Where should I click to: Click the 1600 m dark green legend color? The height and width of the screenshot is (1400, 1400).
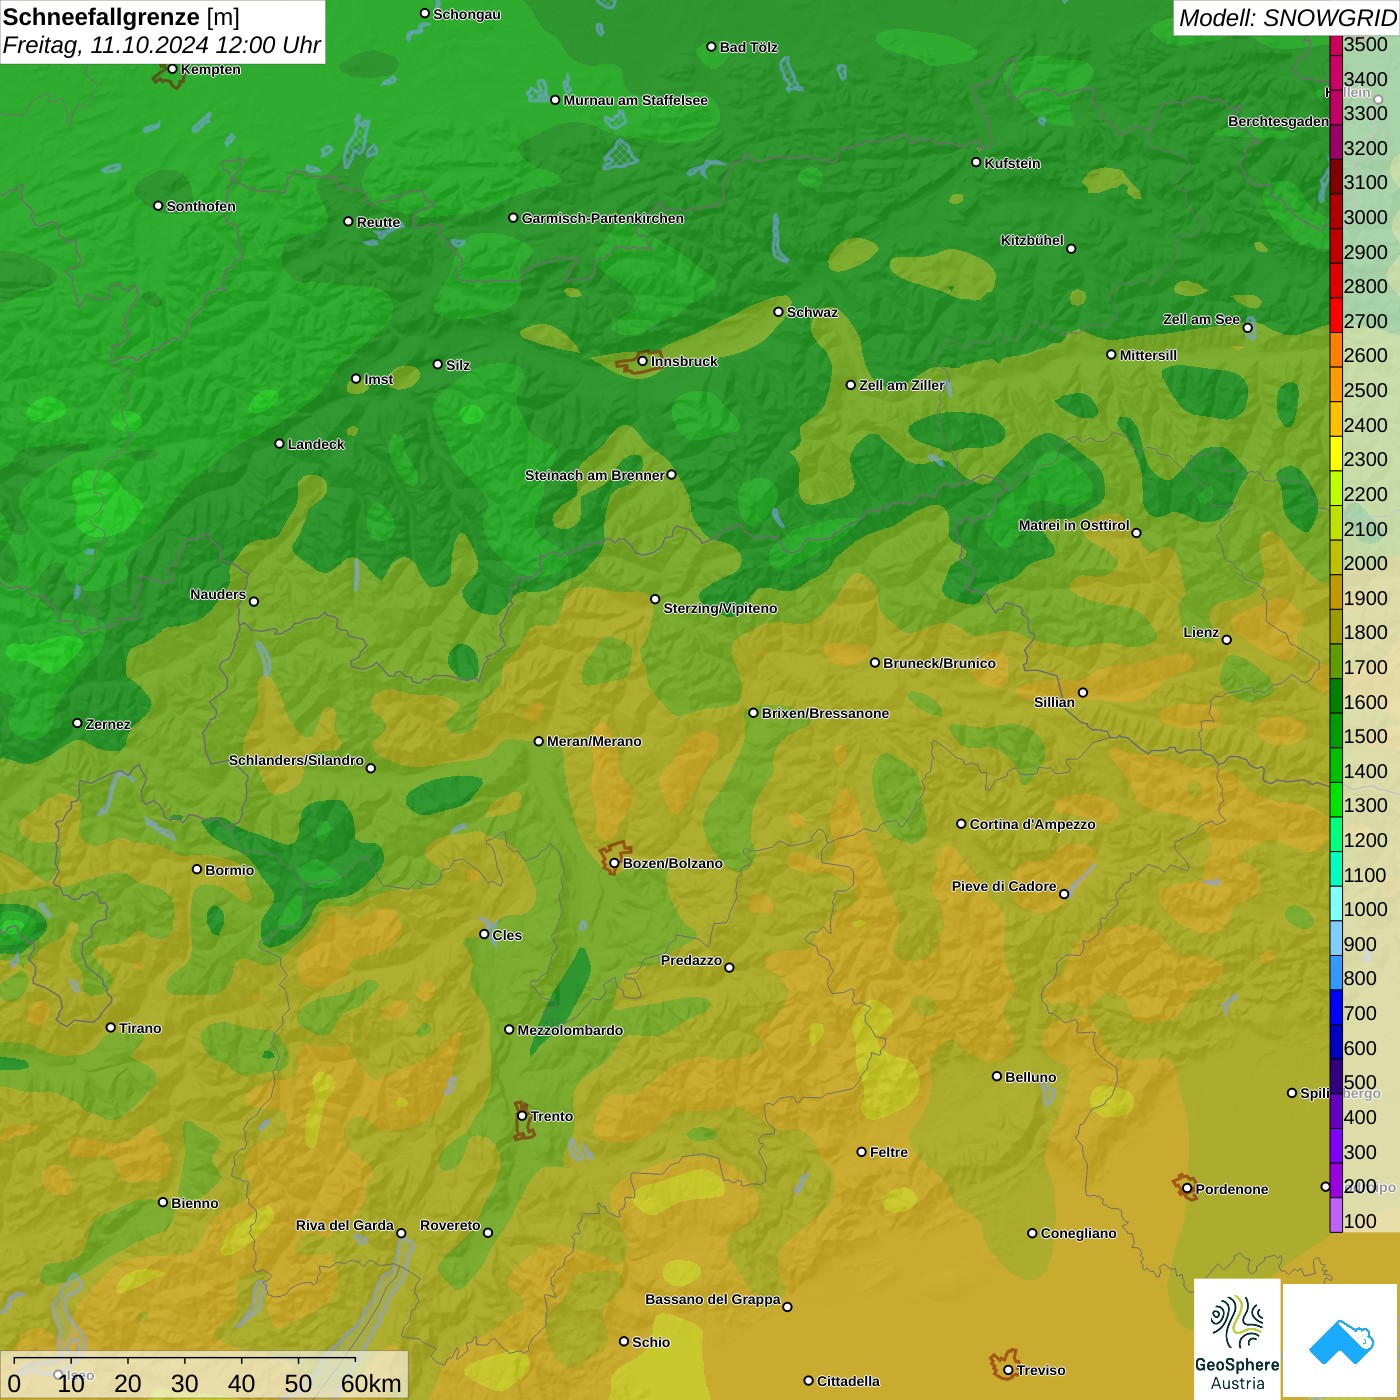(x=1336, y=695)
